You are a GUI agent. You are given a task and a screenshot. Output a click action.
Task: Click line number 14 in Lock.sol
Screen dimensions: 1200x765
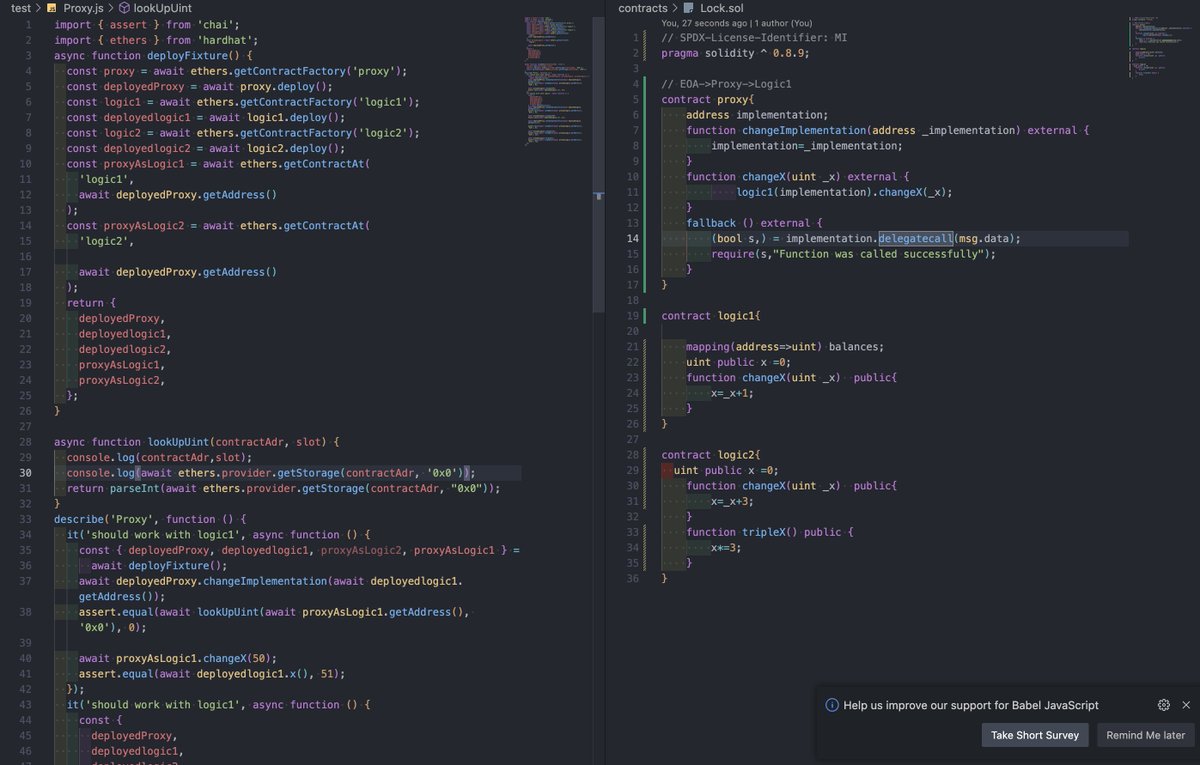click(x=632, y=238)
